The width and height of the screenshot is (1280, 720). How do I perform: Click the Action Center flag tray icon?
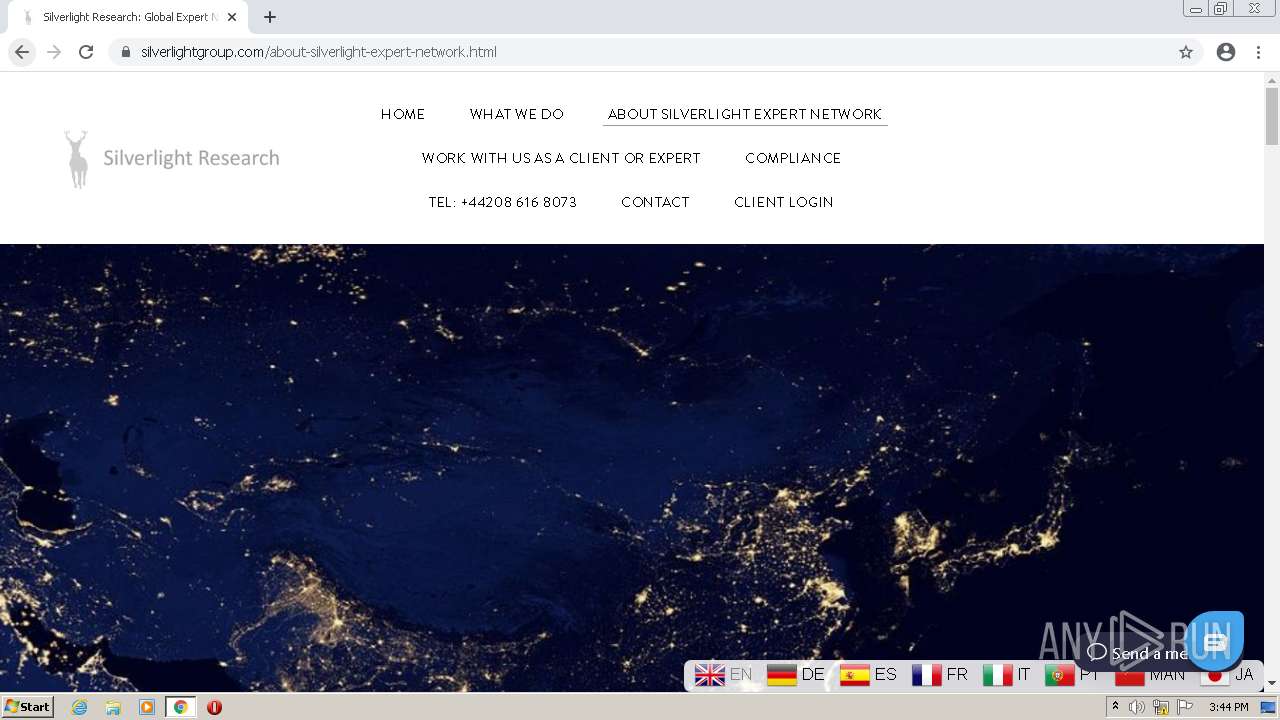(1185, 707)
